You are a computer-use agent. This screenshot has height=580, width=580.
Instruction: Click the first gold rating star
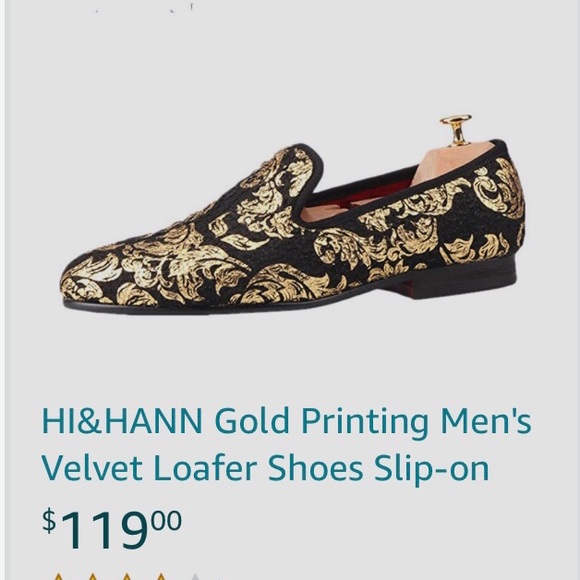click(58, 577)
